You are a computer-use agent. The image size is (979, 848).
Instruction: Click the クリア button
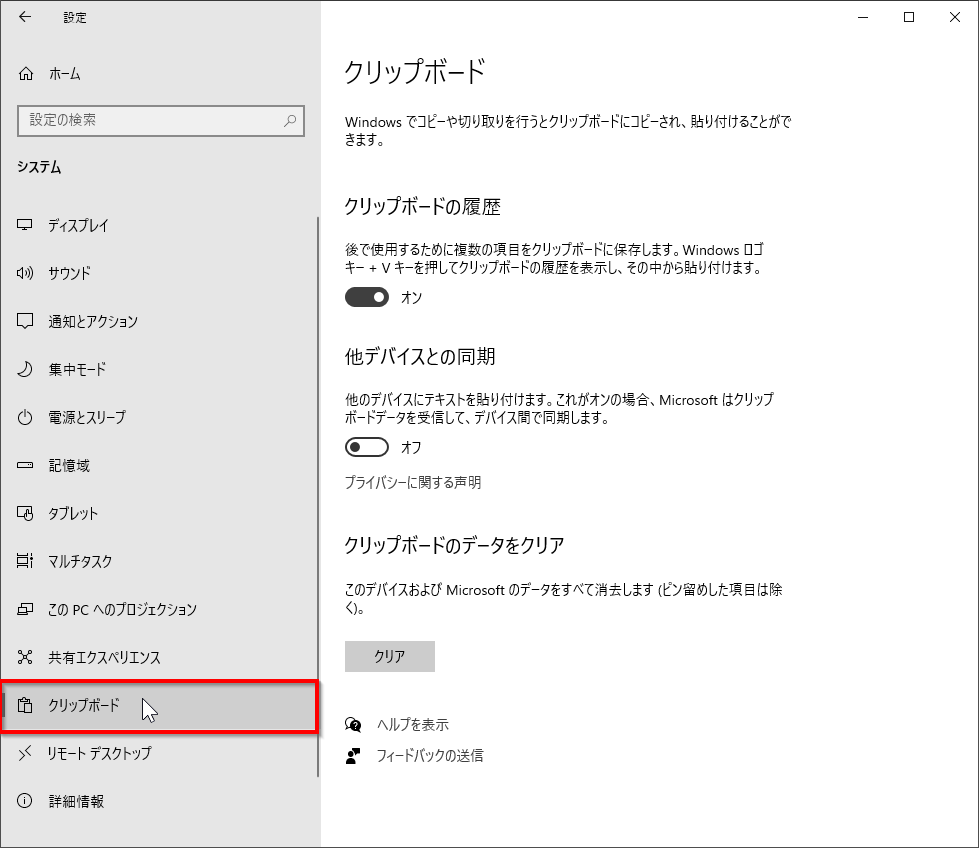(390, 656)
